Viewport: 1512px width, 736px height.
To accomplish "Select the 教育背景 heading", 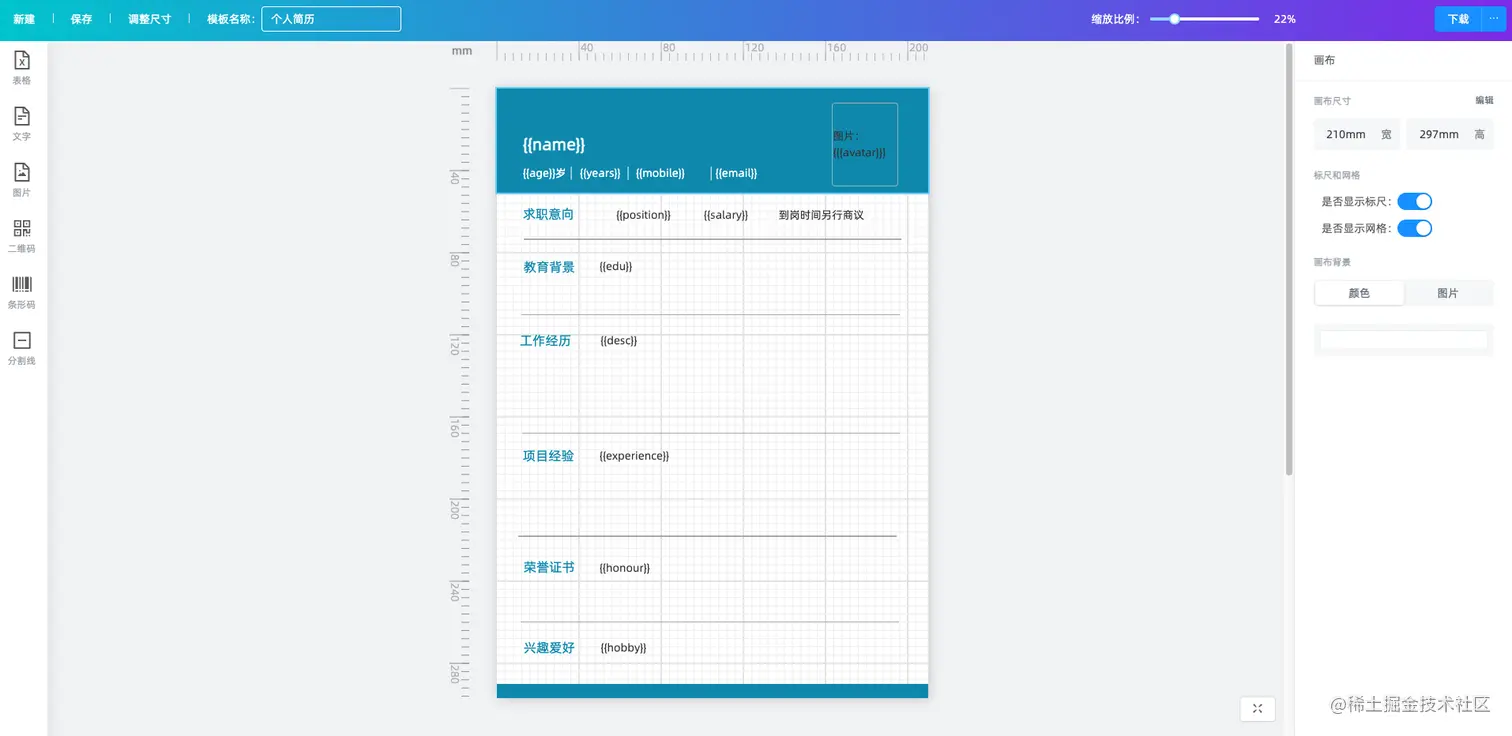I will (x=549, y=267).
